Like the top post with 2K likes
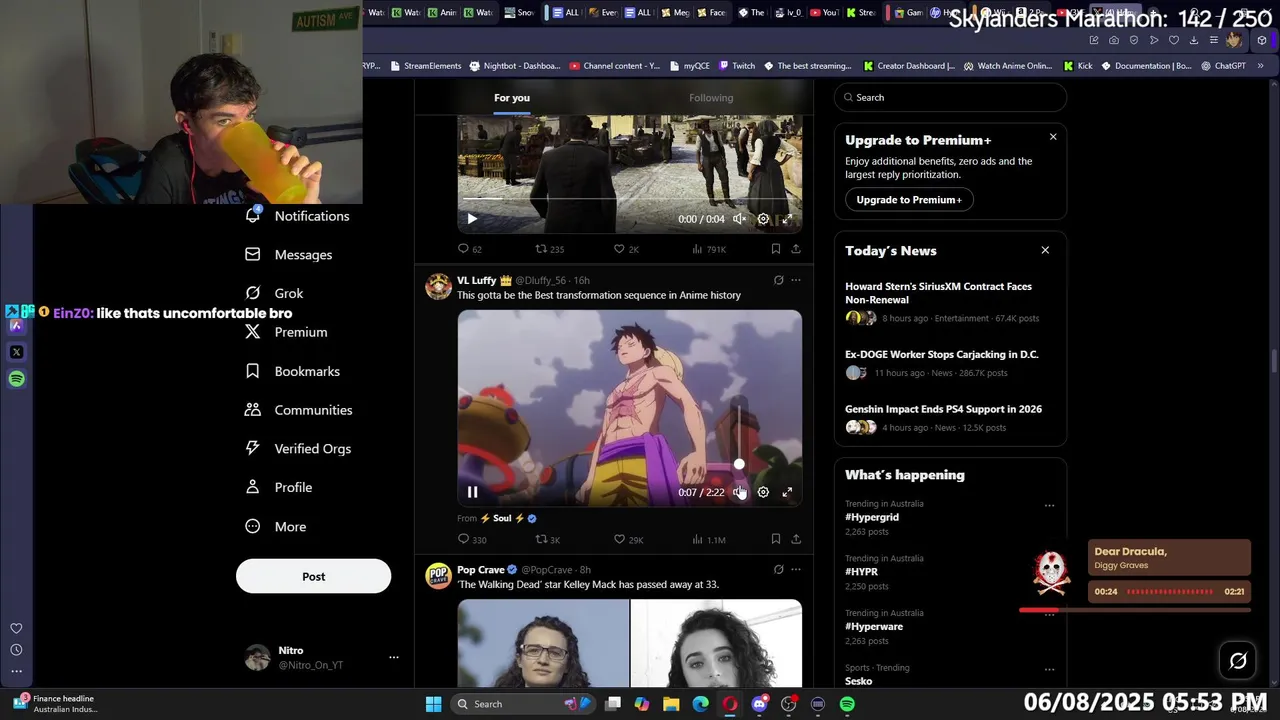This screenshot has height=720, width=1280. (626, 249)
